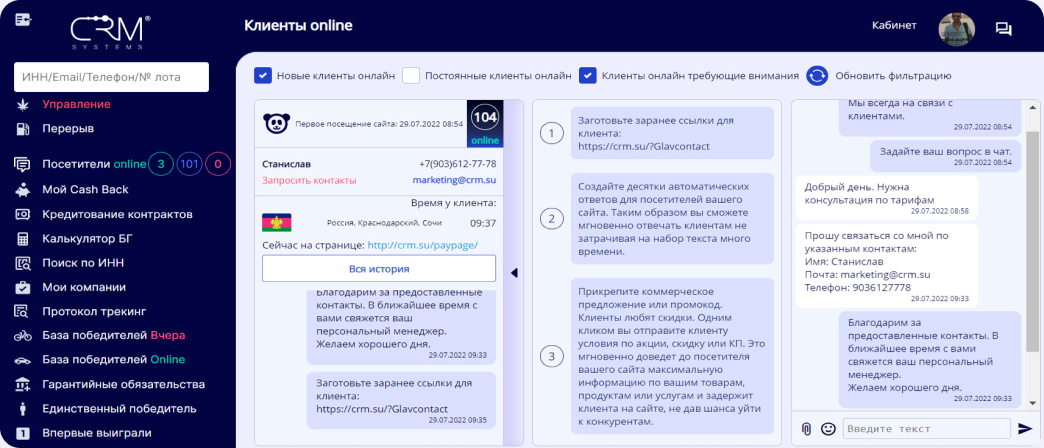Click the bank icon for Гарантийные обязательства
Image resolution: width=1044 pixels, height=448 pixels.
pos(23,384)
